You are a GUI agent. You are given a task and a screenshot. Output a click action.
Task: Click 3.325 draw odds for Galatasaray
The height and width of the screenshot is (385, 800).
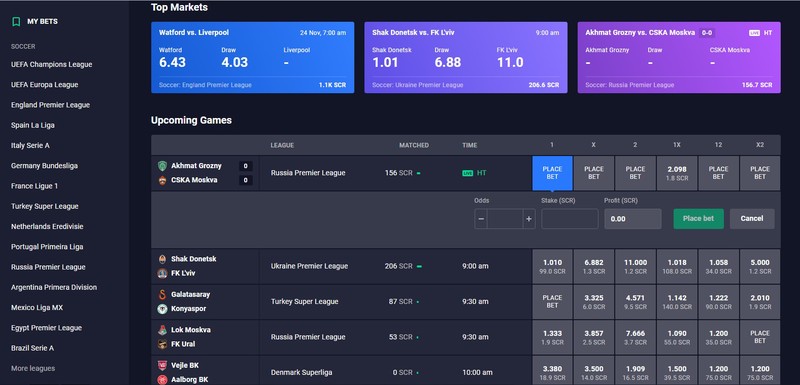click(x=593, y=302)
